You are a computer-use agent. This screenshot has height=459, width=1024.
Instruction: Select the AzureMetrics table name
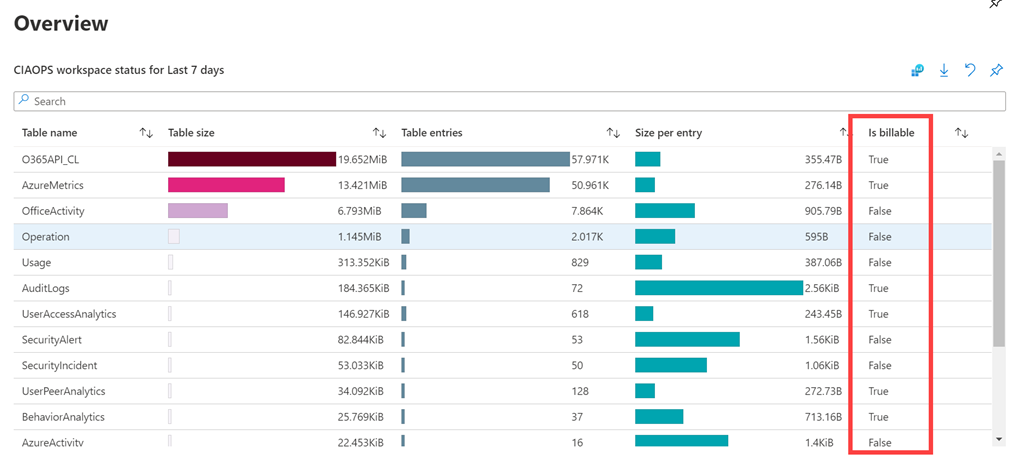click(x=53, y=185)
